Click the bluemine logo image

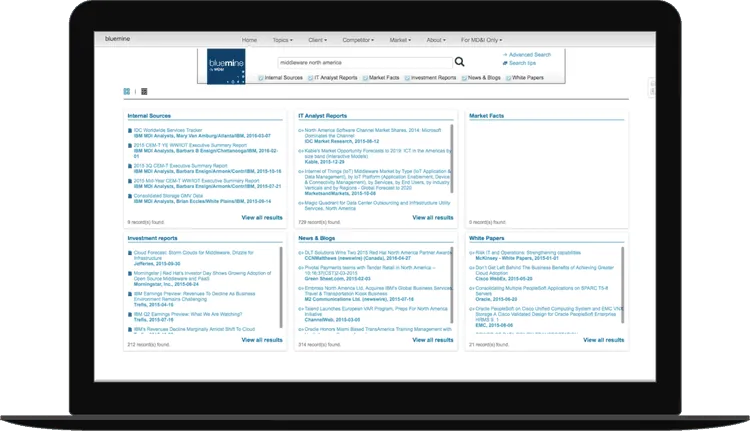pos(226,66)
